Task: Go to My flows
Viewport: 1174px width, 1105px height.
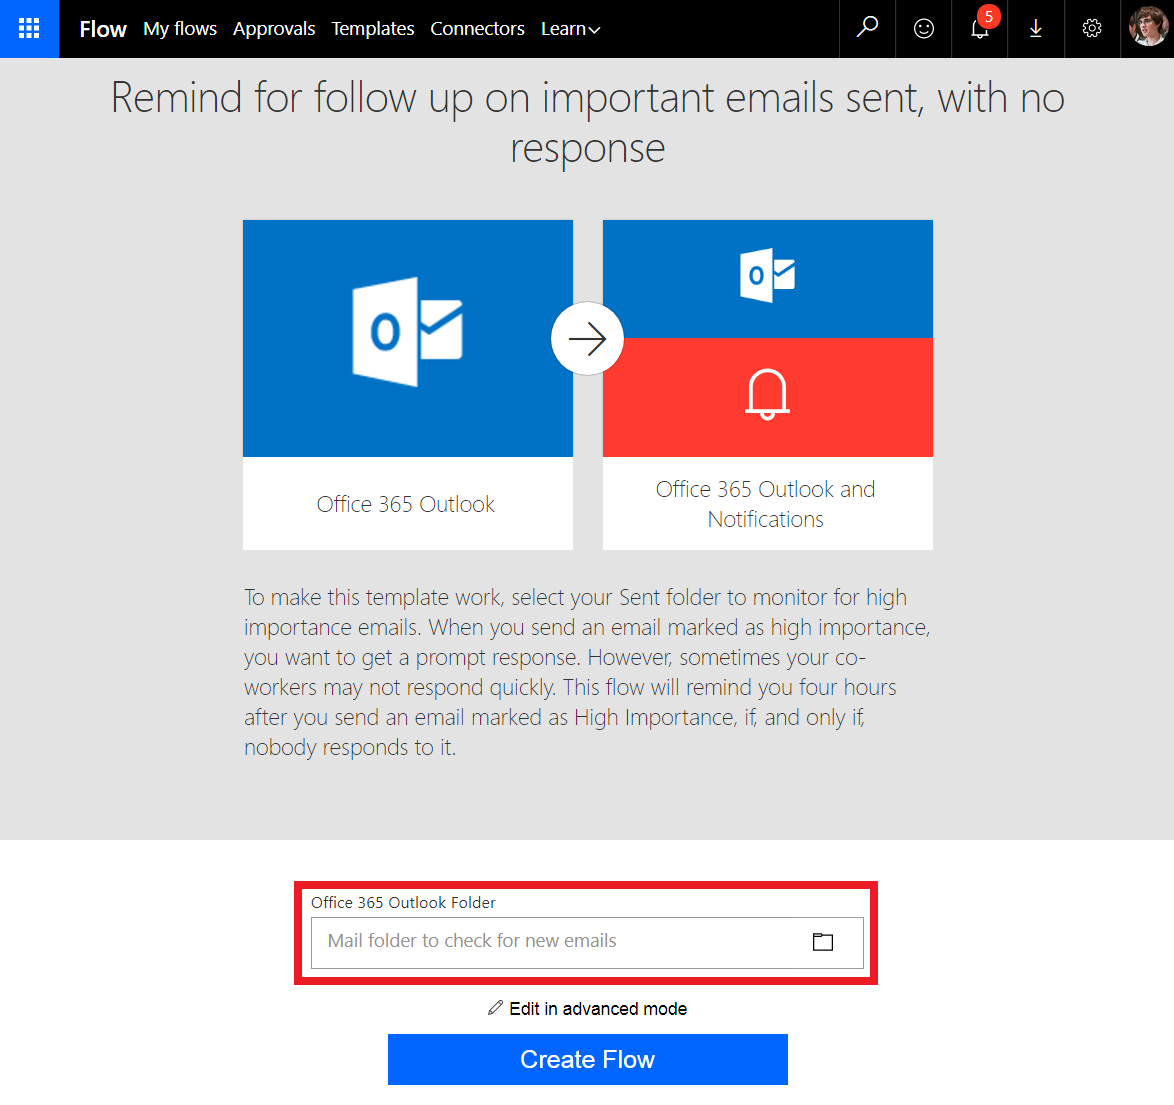Action: 180,29
